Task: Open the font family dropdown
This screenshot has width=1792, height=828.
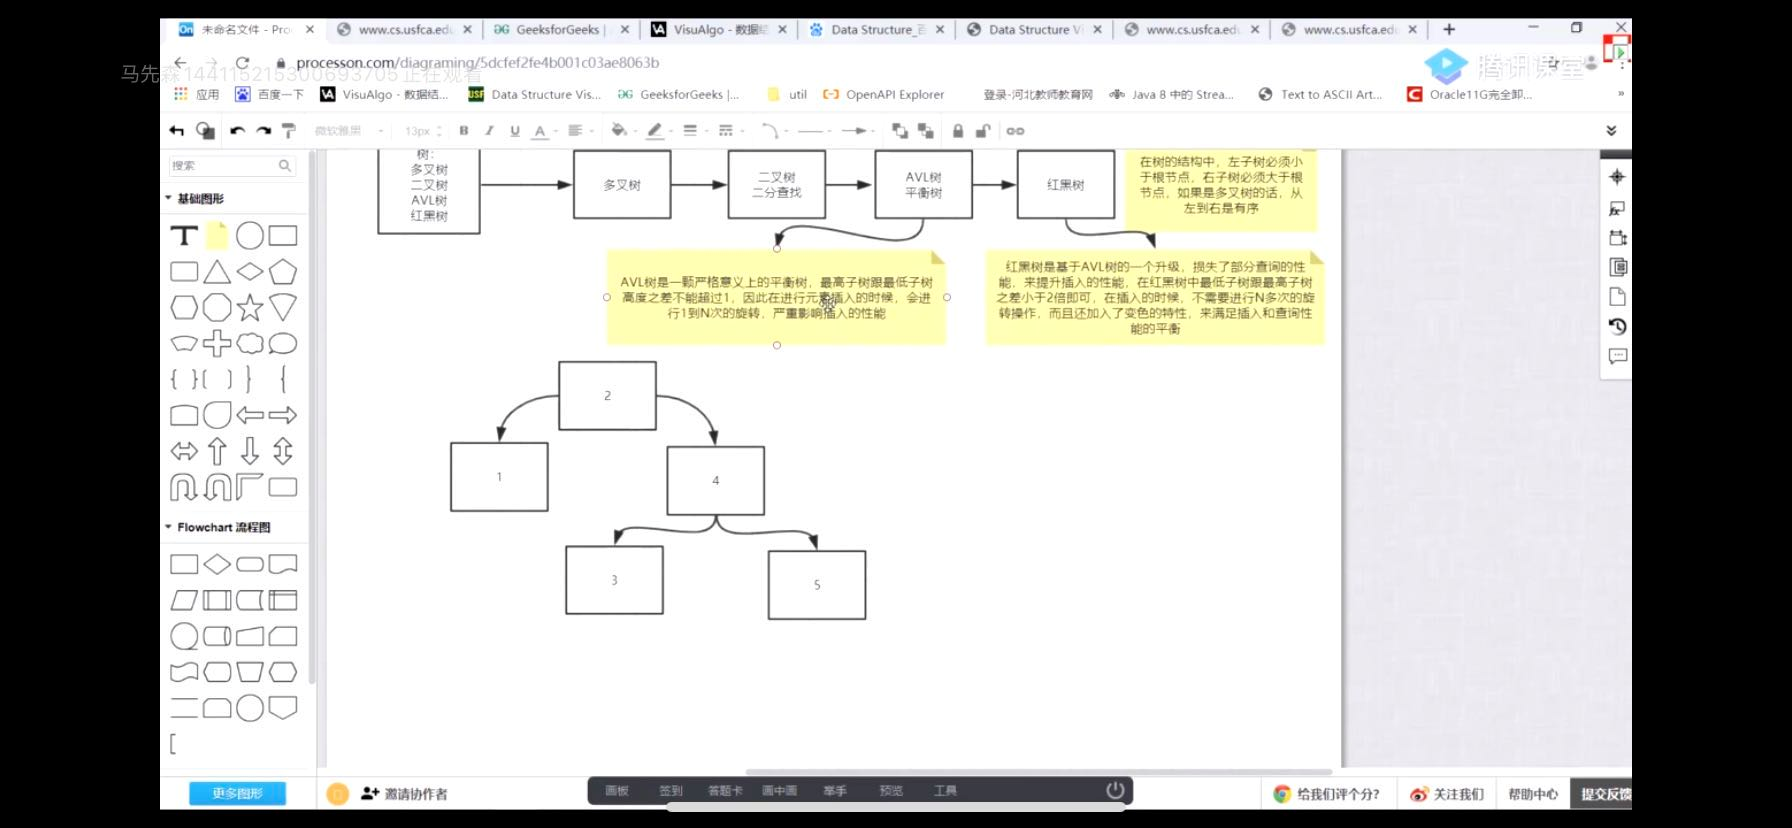Action: click(349, 131)
